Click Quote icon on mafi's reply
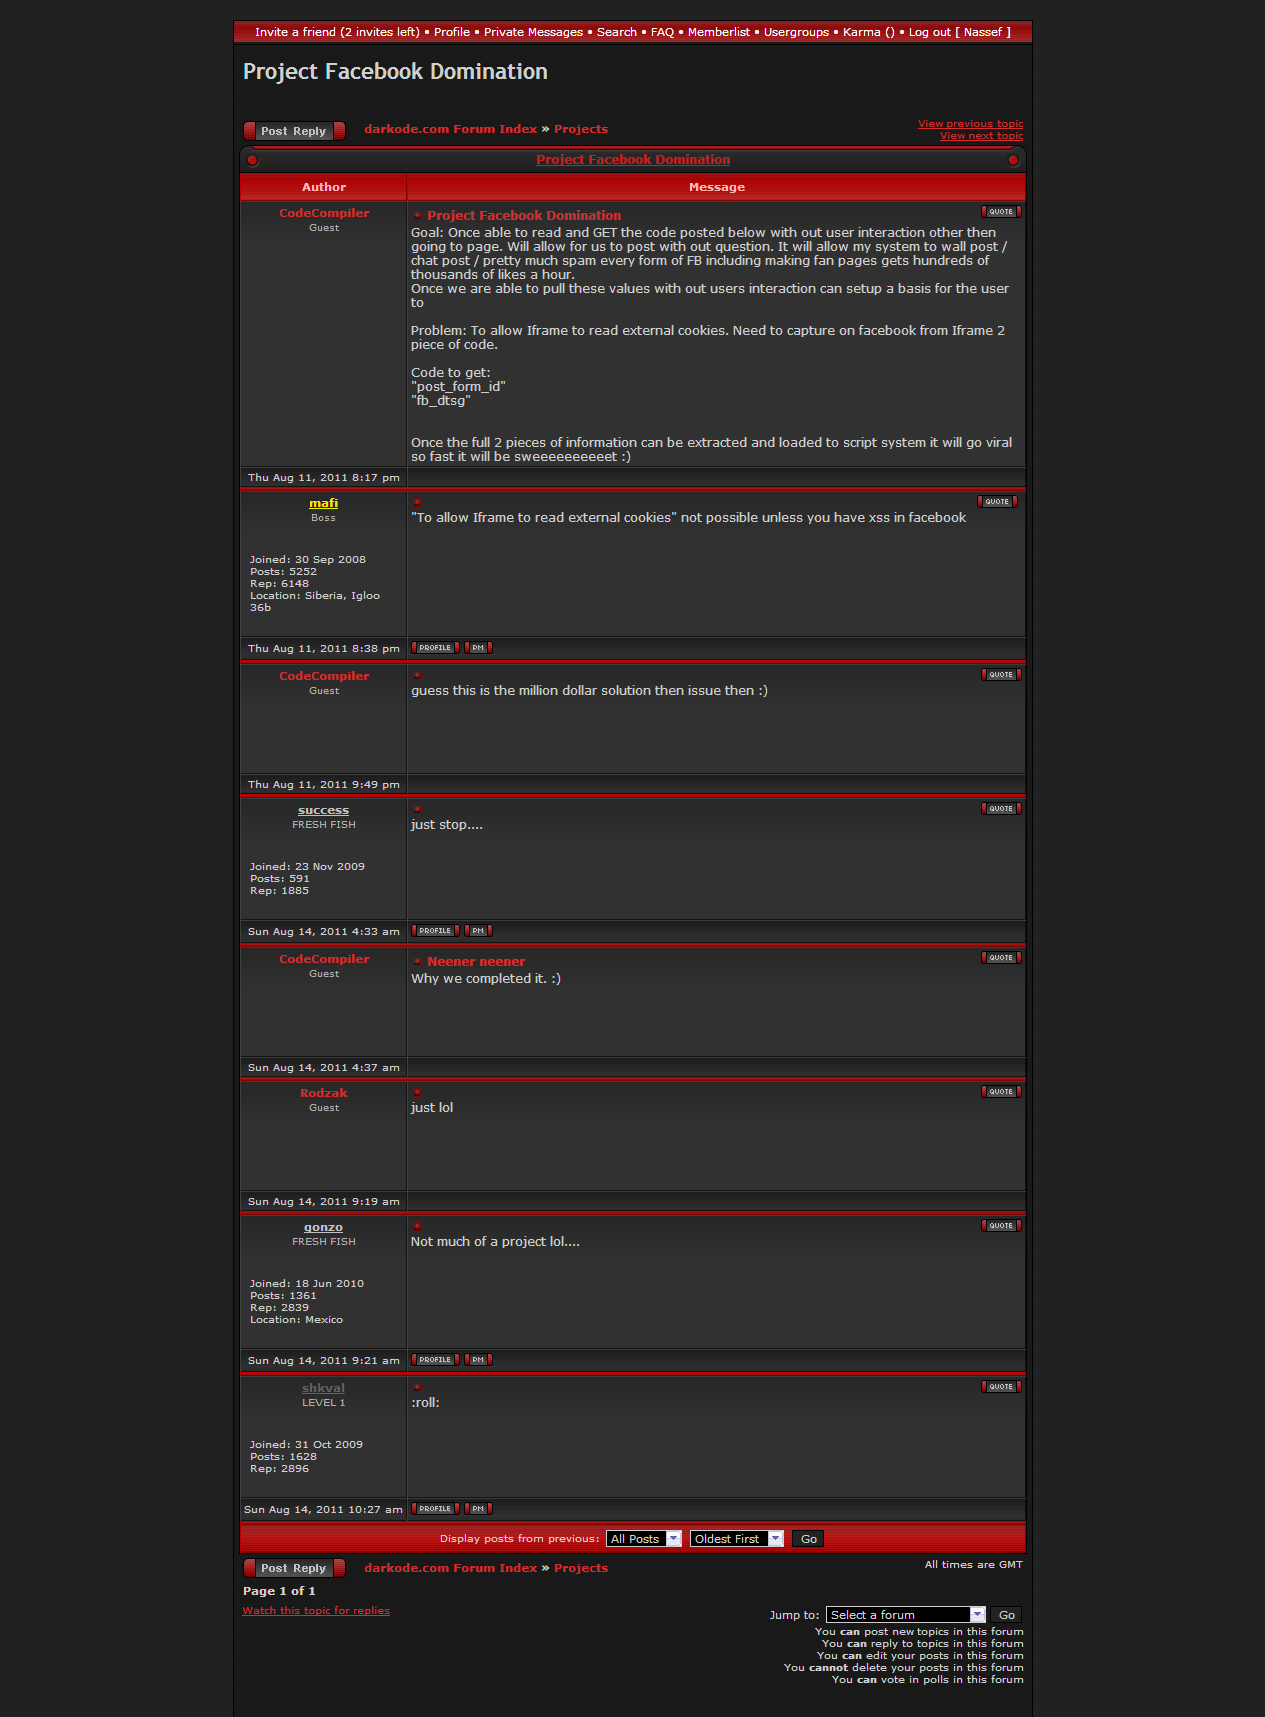The width and height of the screenshot is (1265, 1717). 997,502
